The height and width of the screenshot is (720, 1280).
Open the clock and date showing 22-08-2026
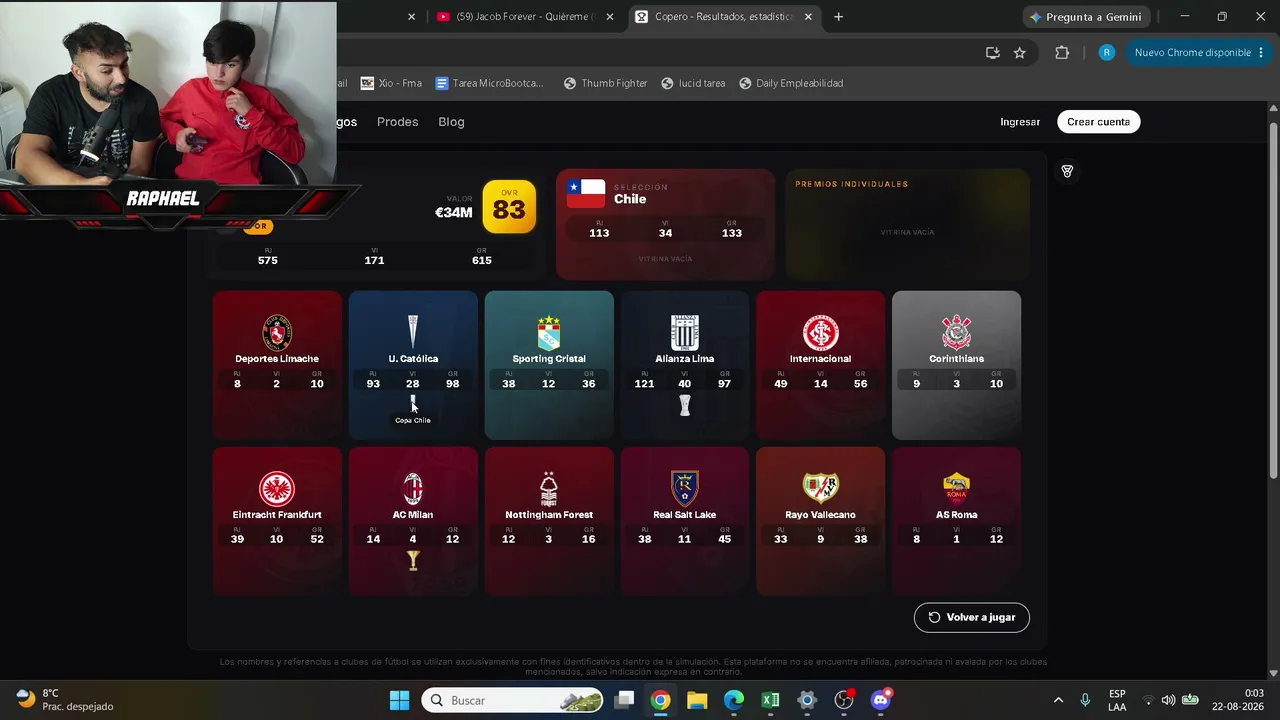[x=1238, y=700]
